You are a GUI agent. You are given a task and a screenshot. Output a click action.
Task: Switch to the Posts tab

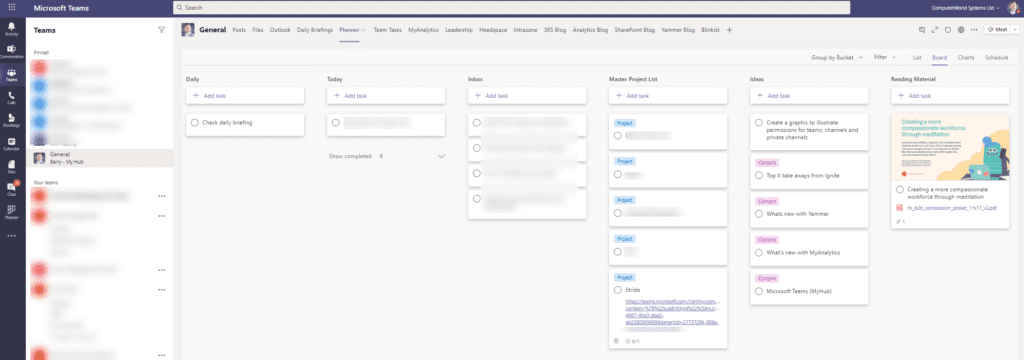[239, 29]
